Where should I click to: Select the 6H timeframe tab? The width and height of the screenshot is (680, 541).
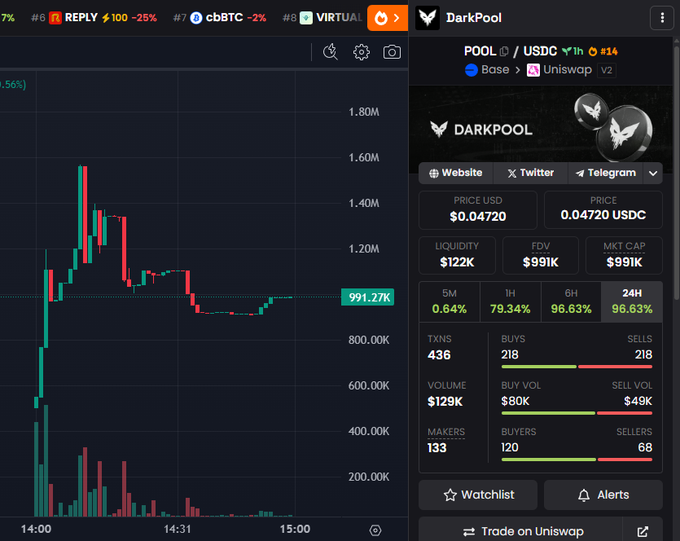coord(571,302)
